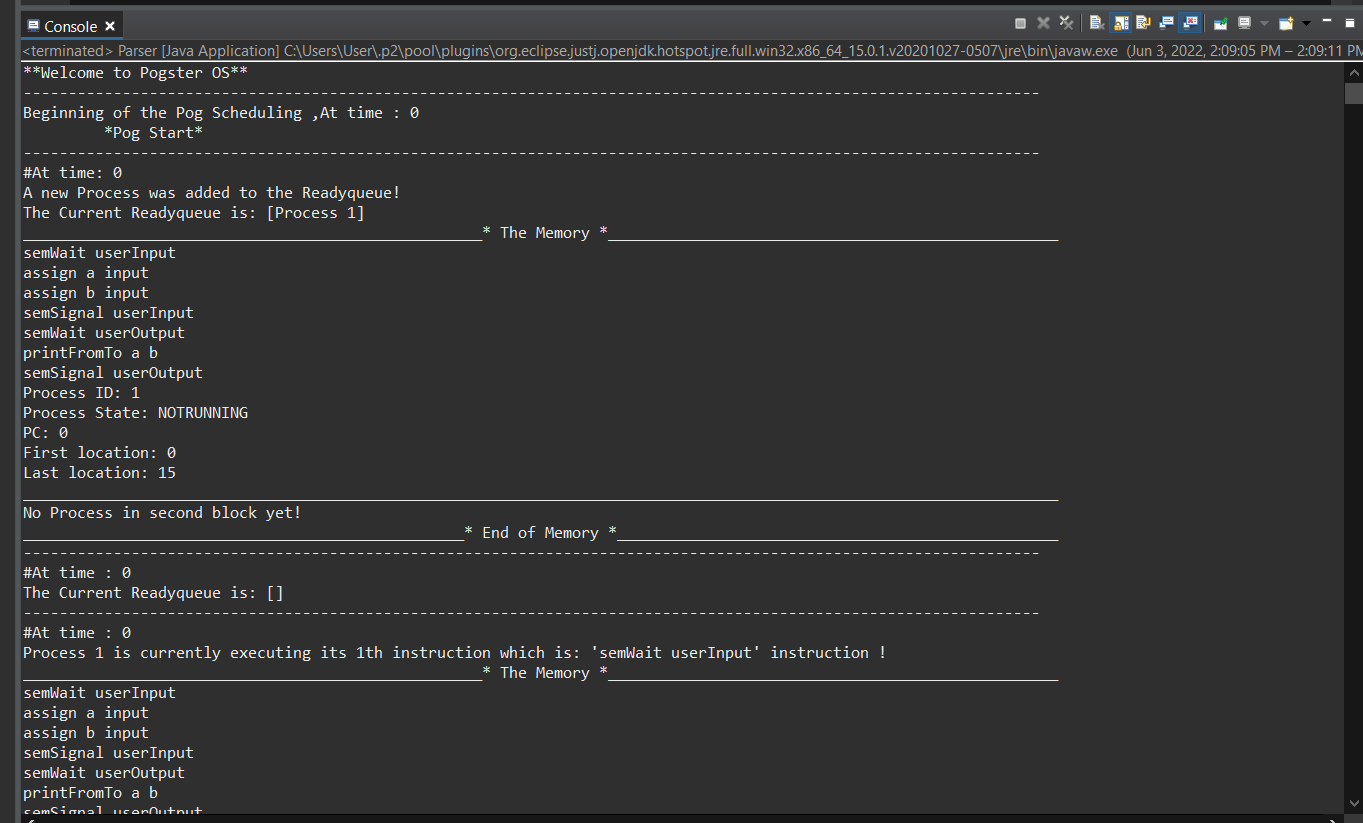Click the '*Pog Start*' line
Screen dimensions: 1363x823
(154, 133)
